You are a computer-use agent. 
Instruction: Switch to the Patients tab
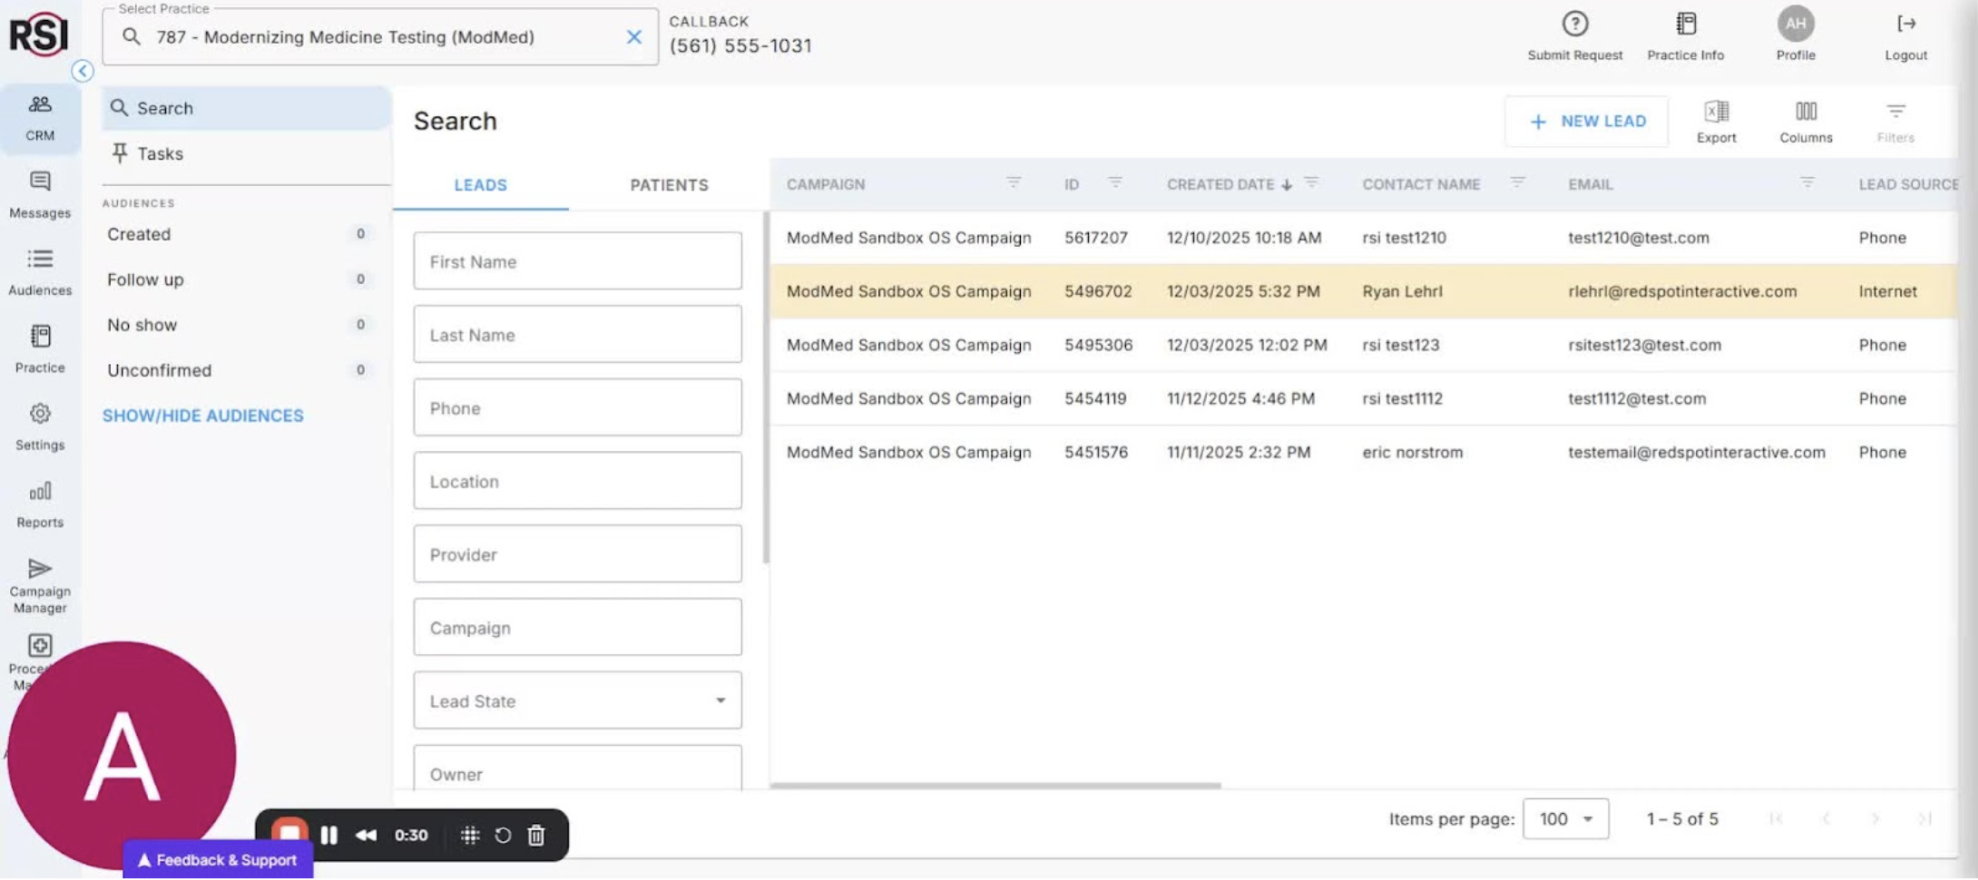click(668, 185)
